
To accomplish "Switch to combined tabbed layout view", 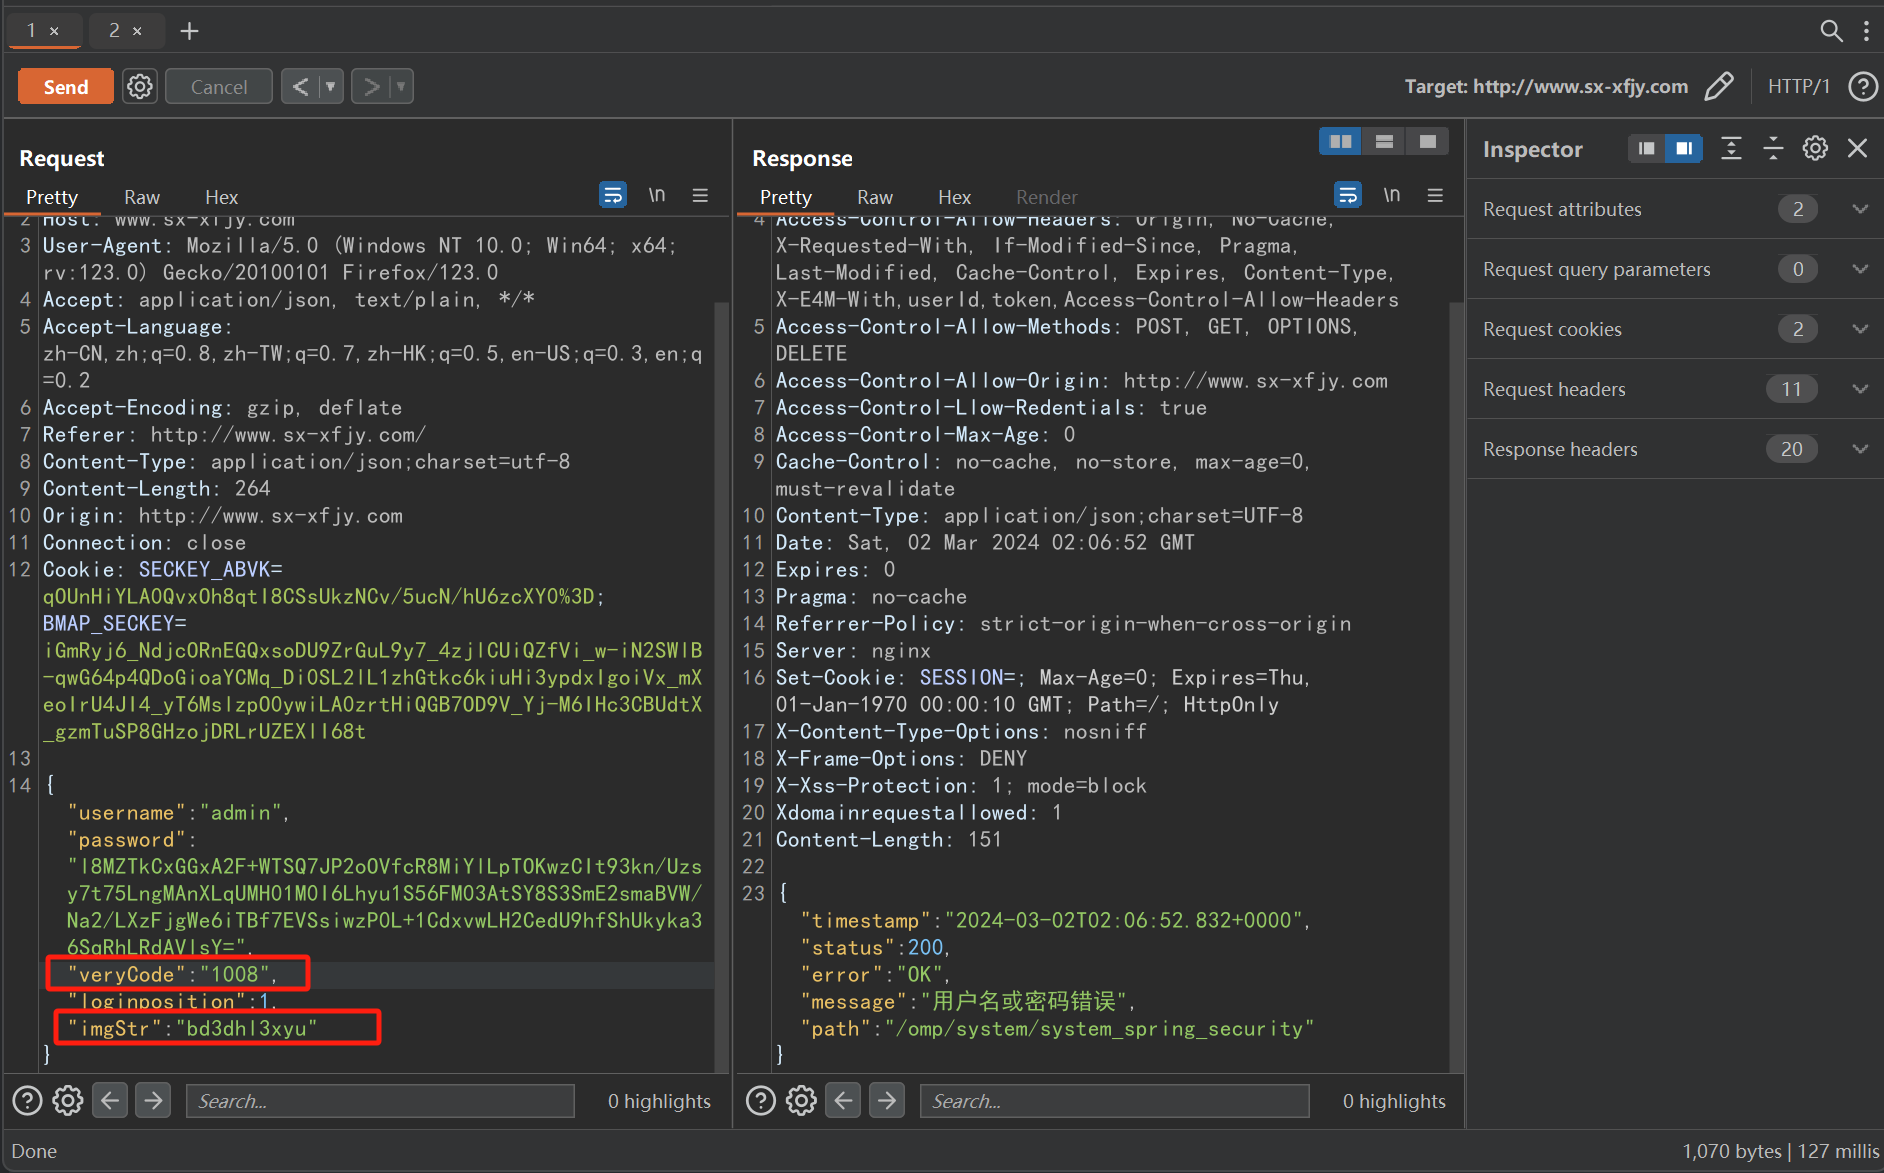I will pos(1428,142).
